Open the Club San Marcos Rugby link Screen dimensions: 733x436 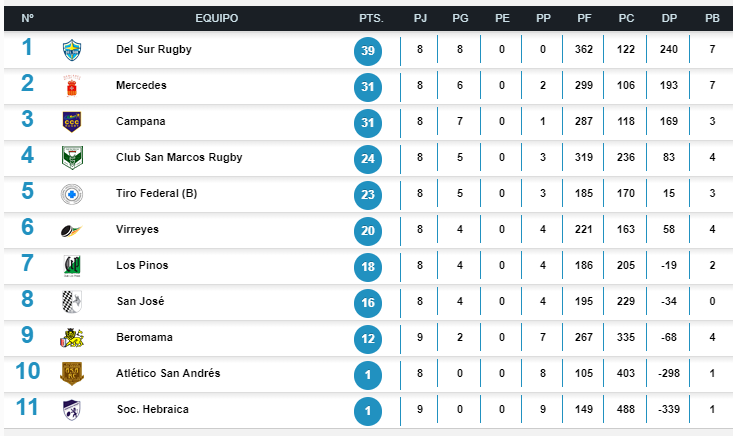178,157
